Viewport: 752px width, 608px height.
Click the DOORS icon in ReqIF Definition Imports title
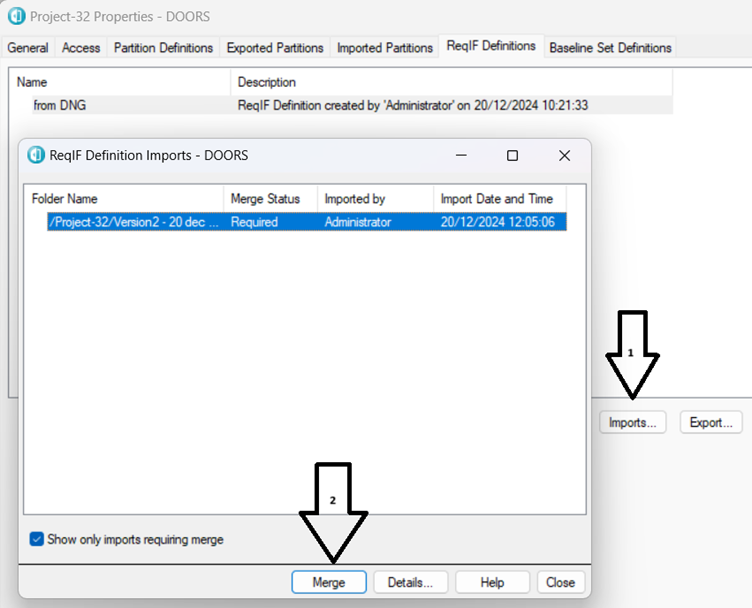[x=36, y=155]
